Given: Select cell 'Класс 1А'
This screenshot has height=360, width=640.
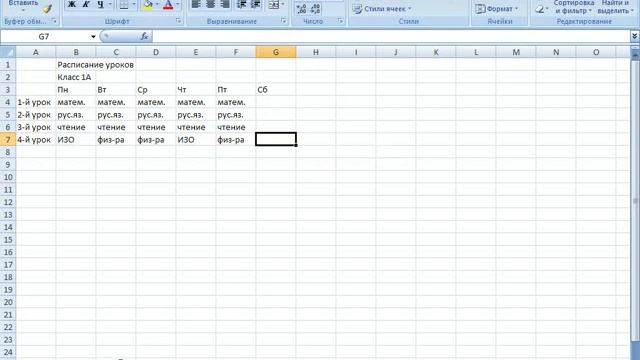Looking at the screenshot, I should coord(76,77).
